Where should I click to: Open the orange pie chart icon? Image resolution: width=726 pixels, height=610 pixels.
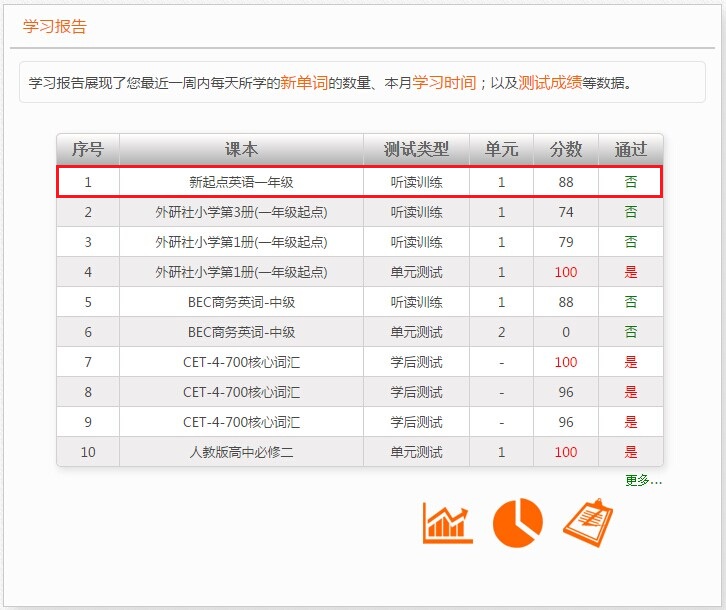pos(518,522)
